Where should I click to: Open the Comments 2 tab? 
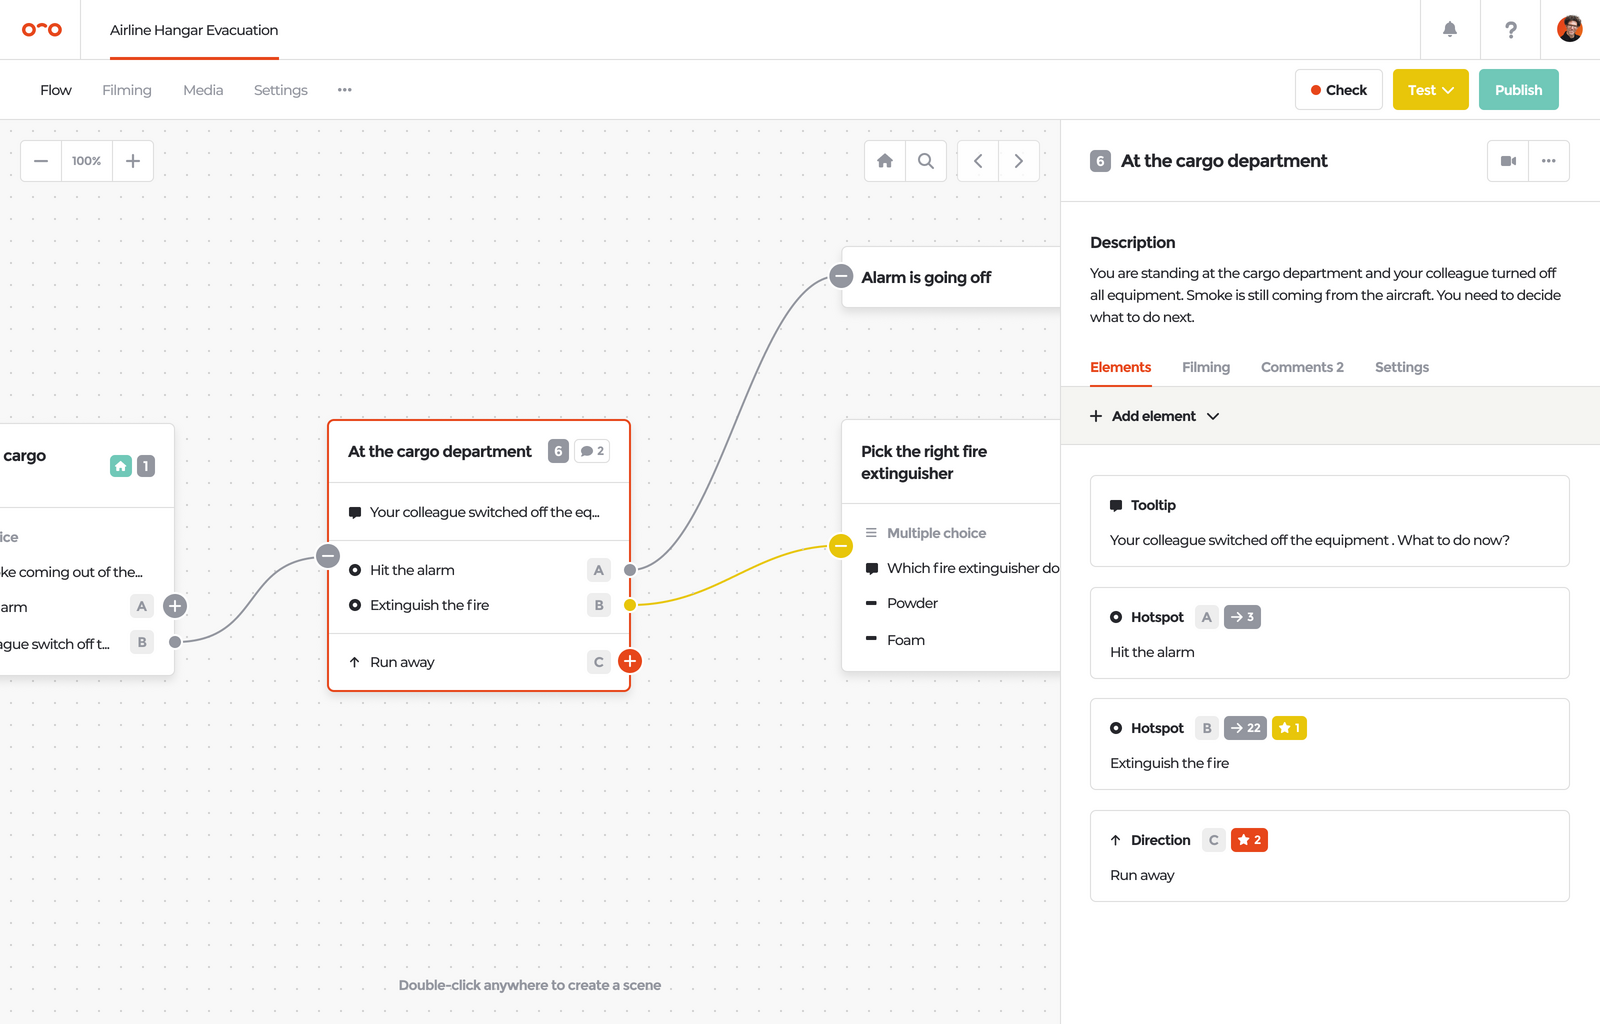1301,367
